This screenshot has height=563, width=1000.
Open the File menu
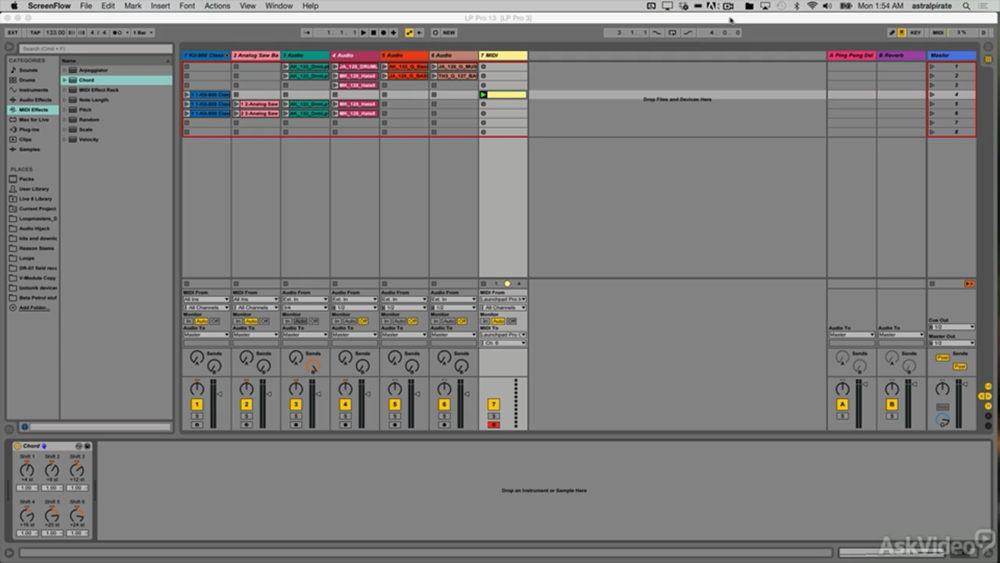tap(85, 6)
